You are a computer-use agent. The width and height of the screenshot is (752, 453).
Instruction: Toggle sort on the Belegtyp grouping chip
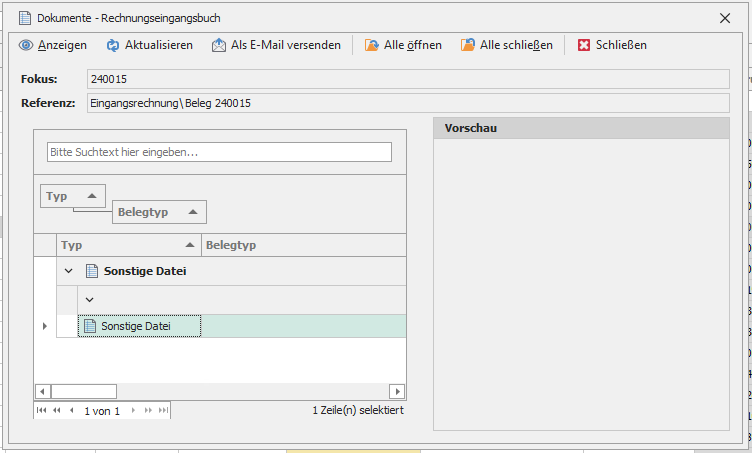coord(159,212)
